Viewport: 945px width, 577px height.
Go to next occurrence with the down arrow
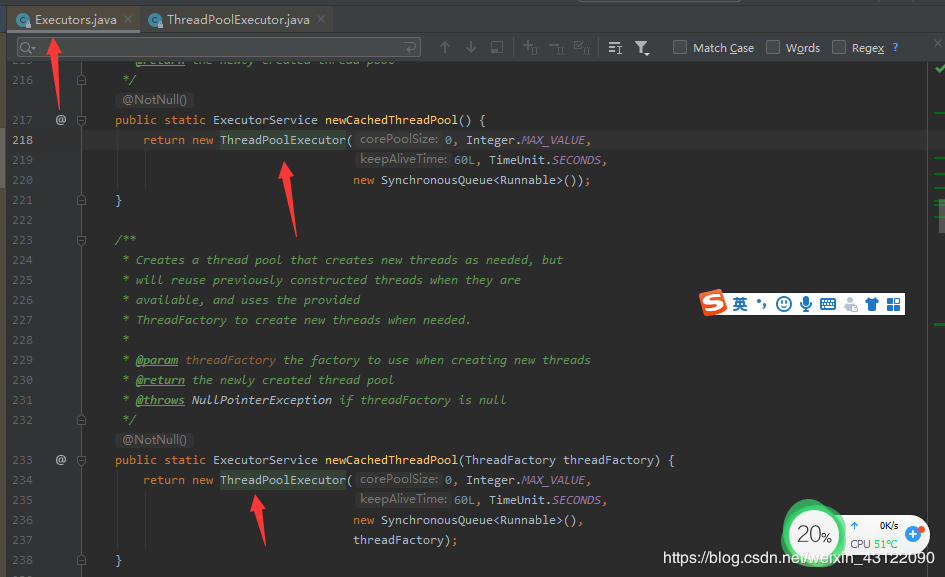pyautogui.click(x=471, y=47)
